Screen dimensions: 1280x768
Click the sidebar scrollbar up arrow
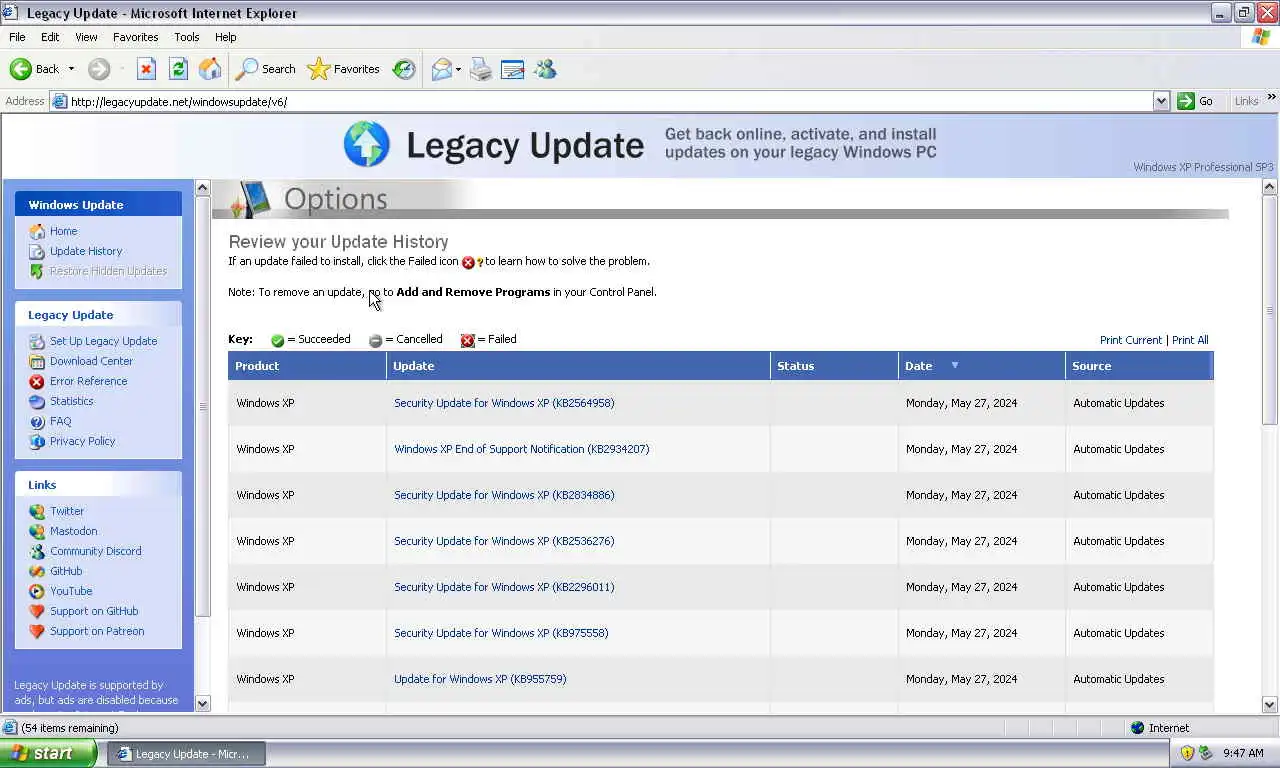(203, 188)
